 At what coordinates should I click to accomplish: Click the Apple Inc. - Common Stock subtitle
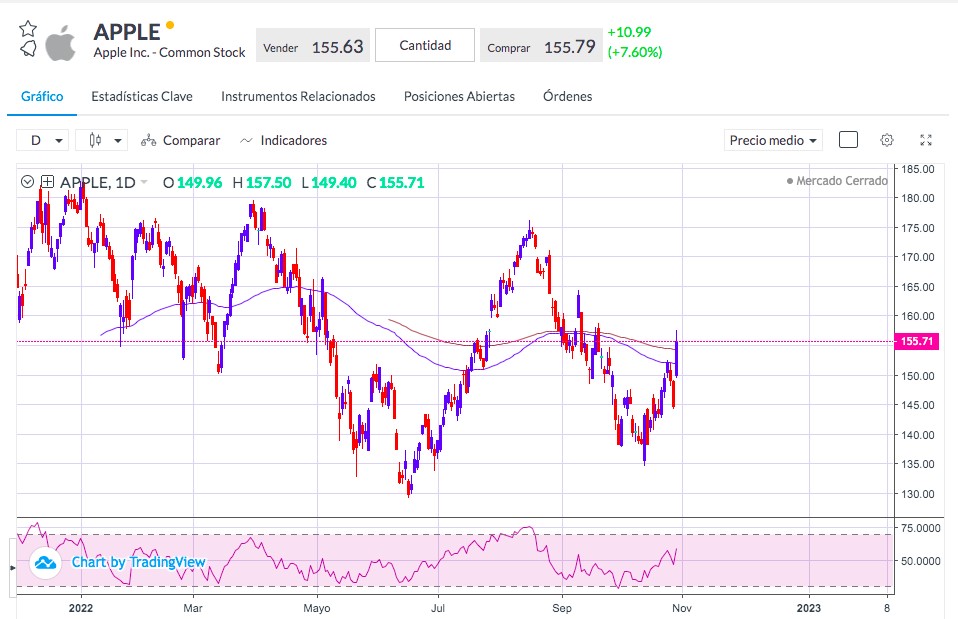[169, 53]
